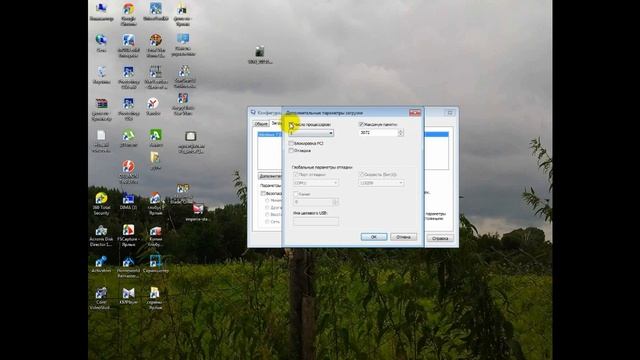Open the blue icon right of Homeworld
The width and height of the screenshot is (640, 360).
coord(156,264)
